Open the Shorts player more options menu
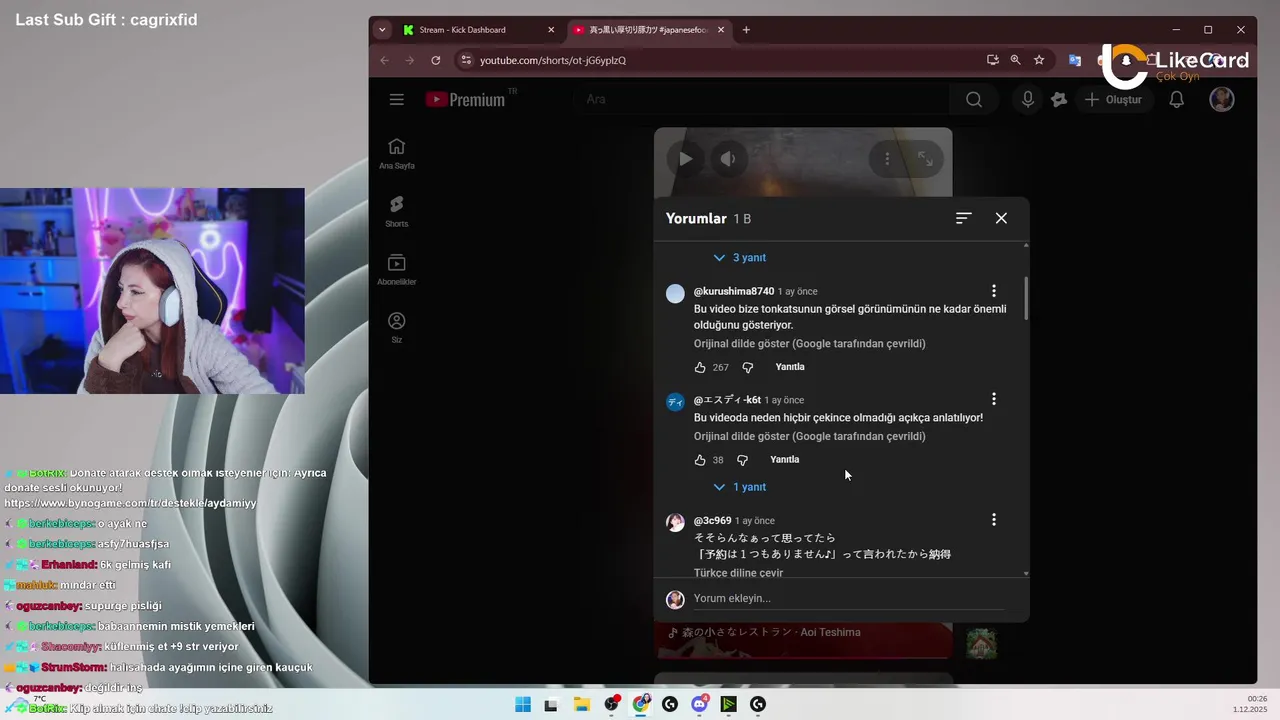 886,158
